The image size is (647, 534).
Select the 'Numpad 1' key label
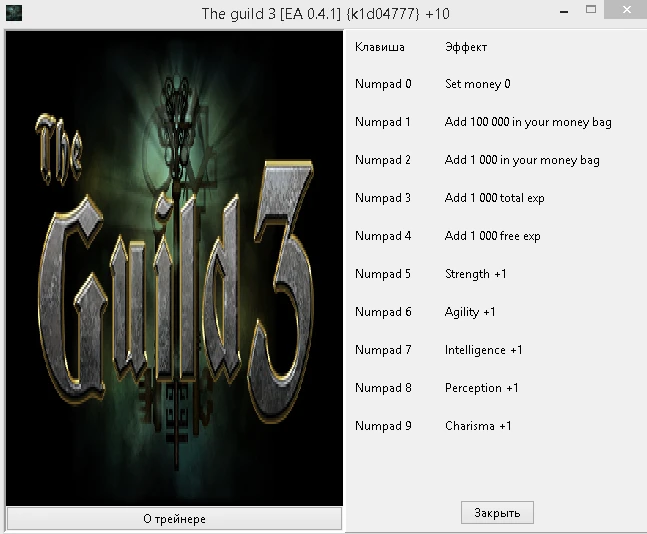tap(383, 122)
